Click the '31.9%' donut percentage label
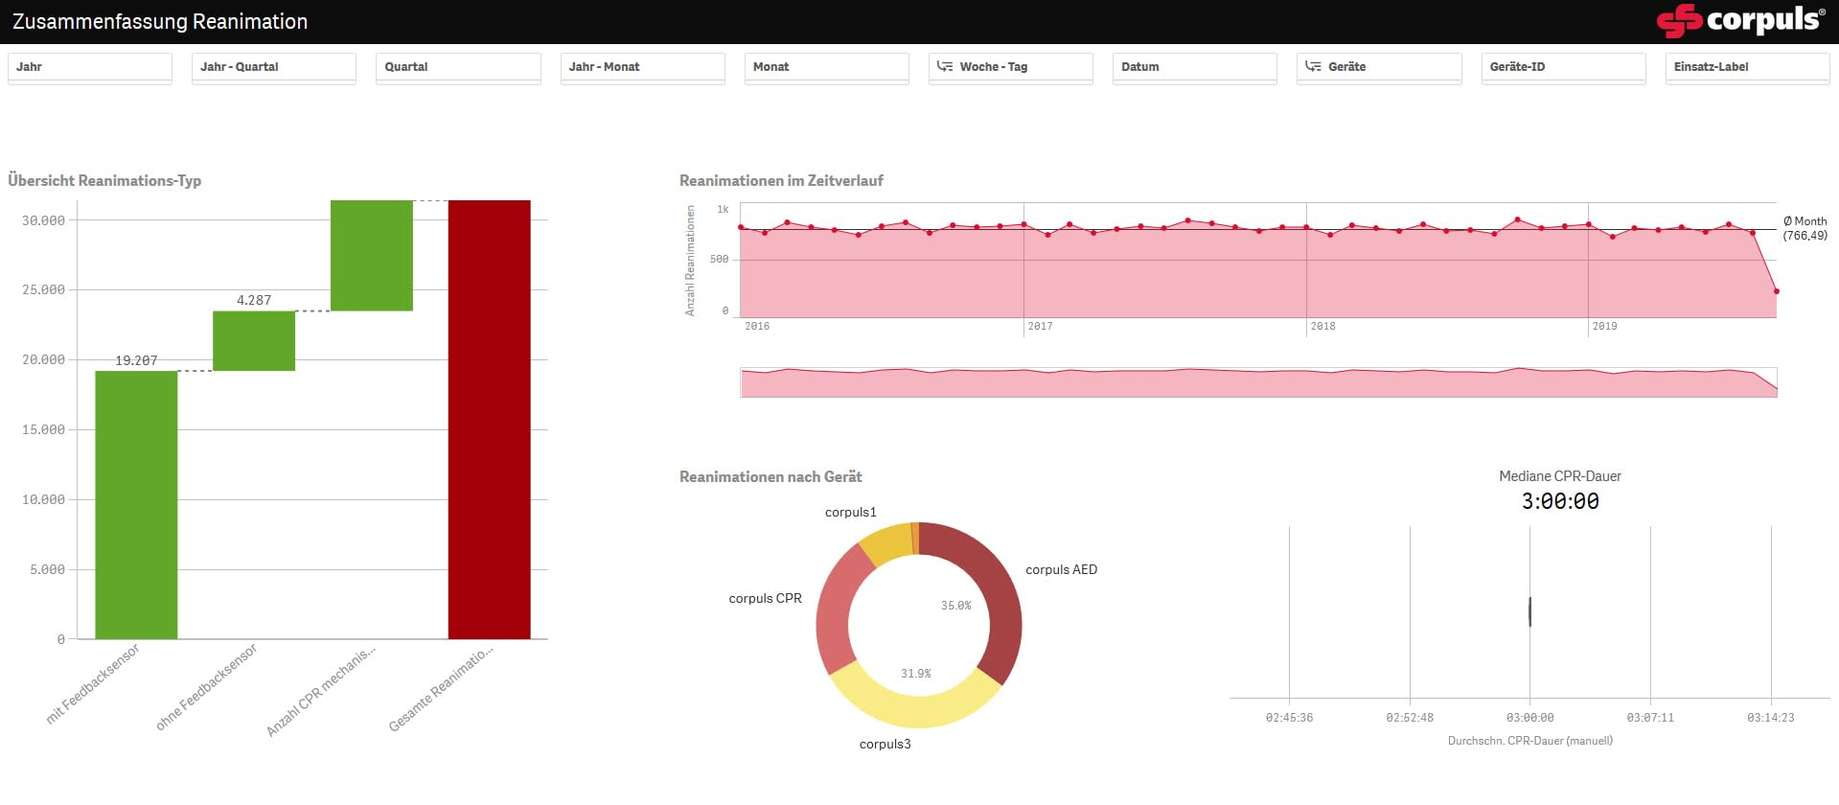 point(916,674)
